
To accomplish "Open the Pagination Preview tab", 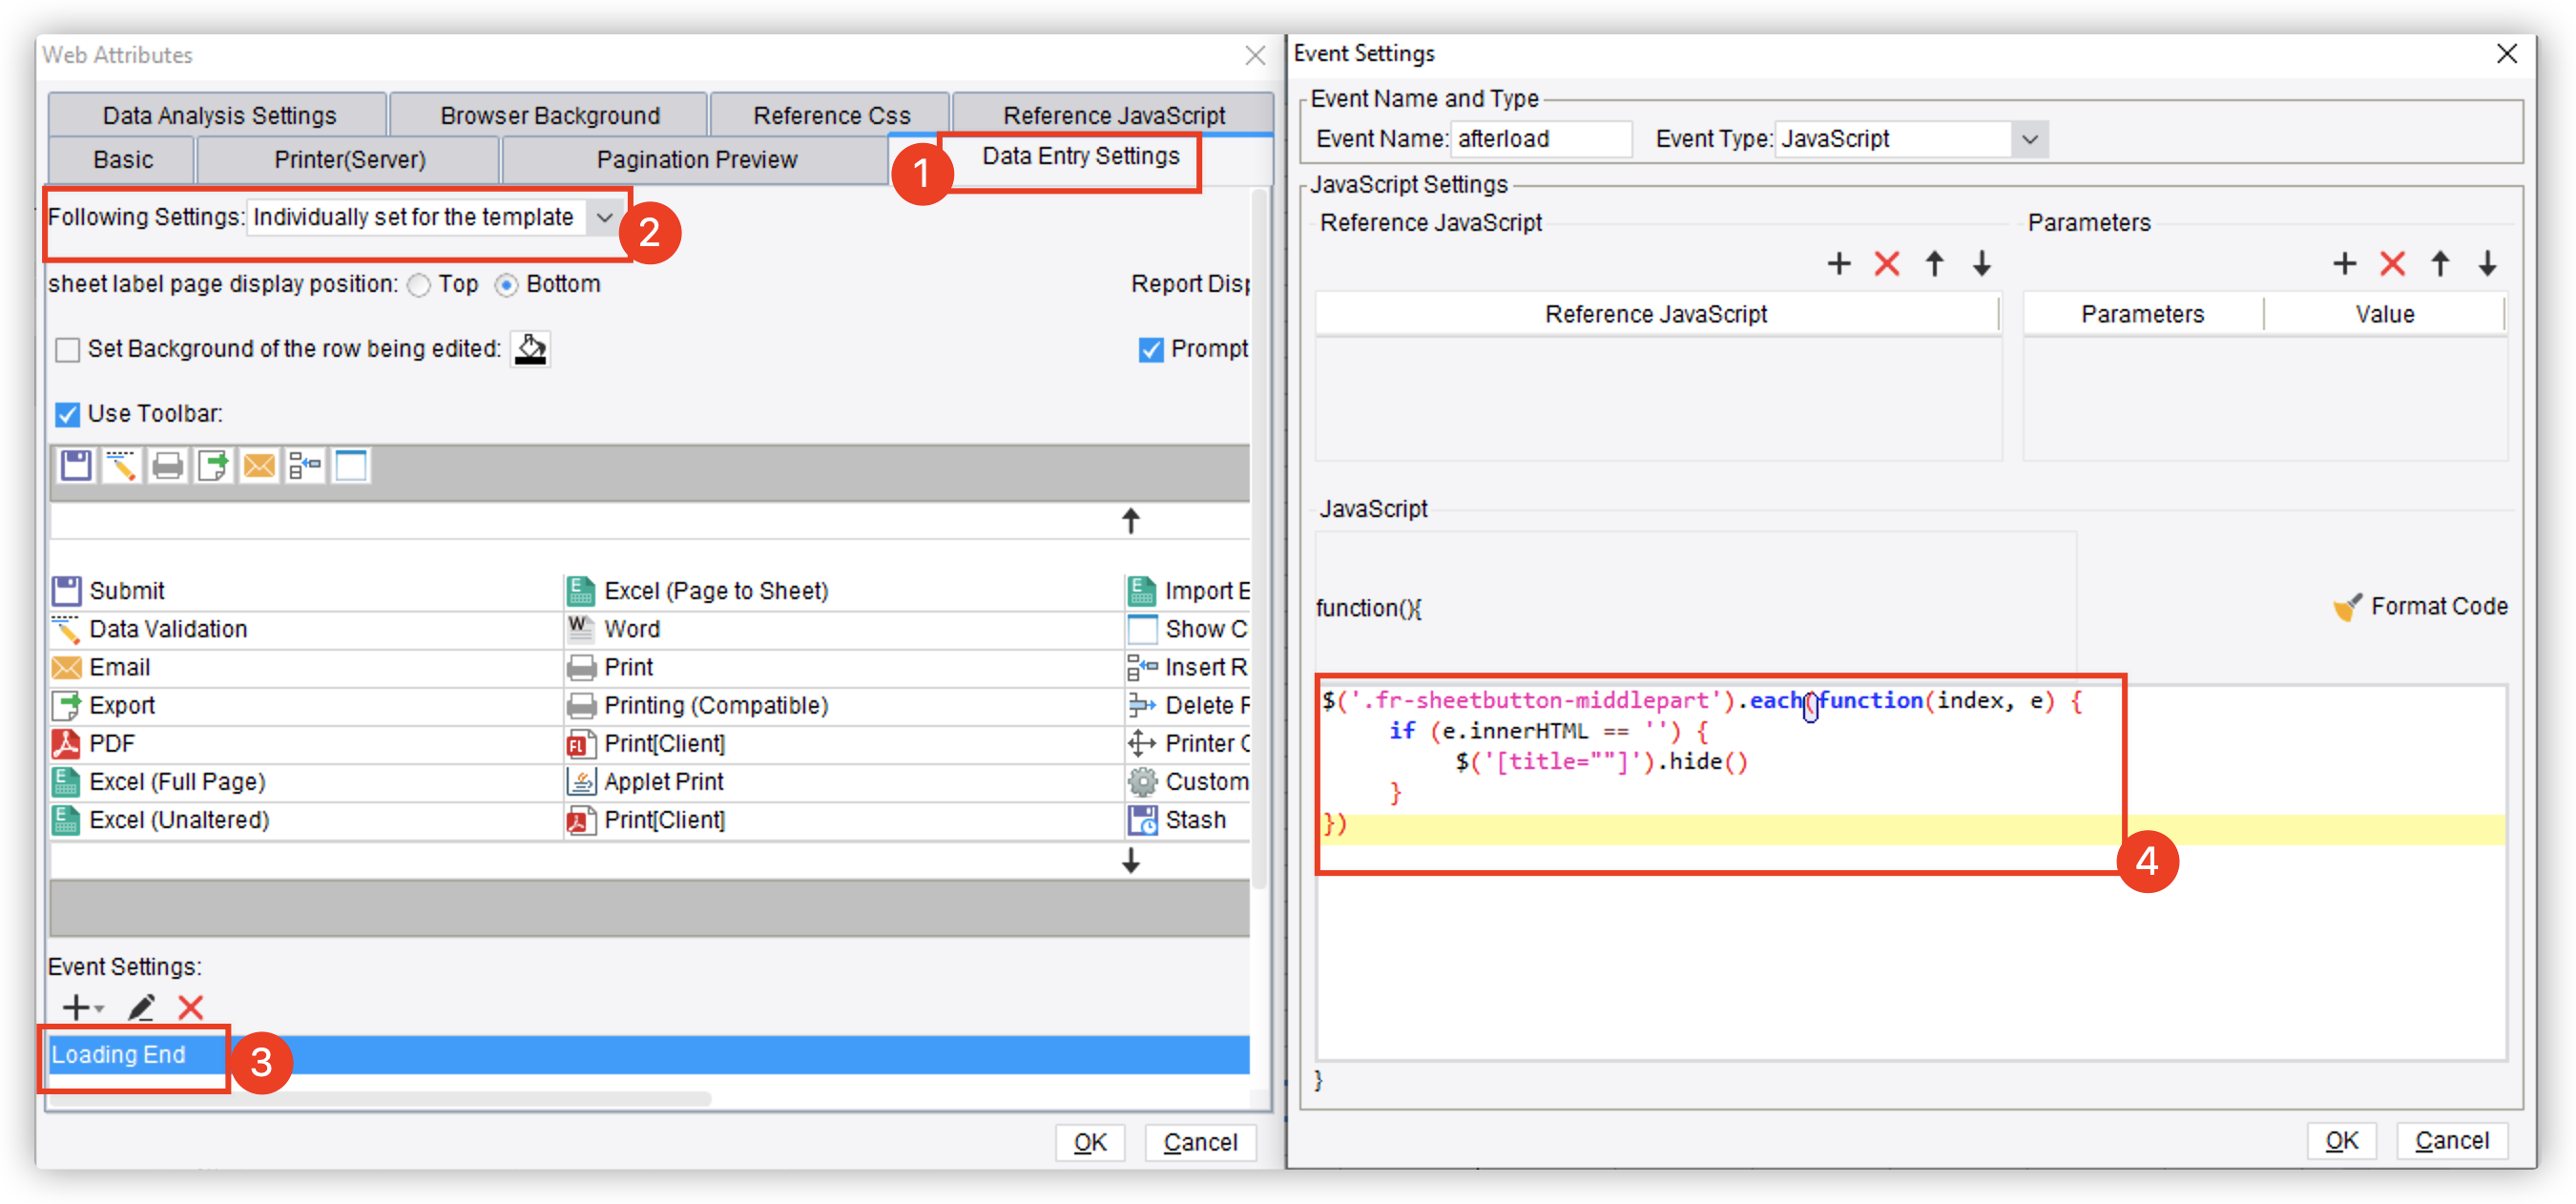I will 696,160.
